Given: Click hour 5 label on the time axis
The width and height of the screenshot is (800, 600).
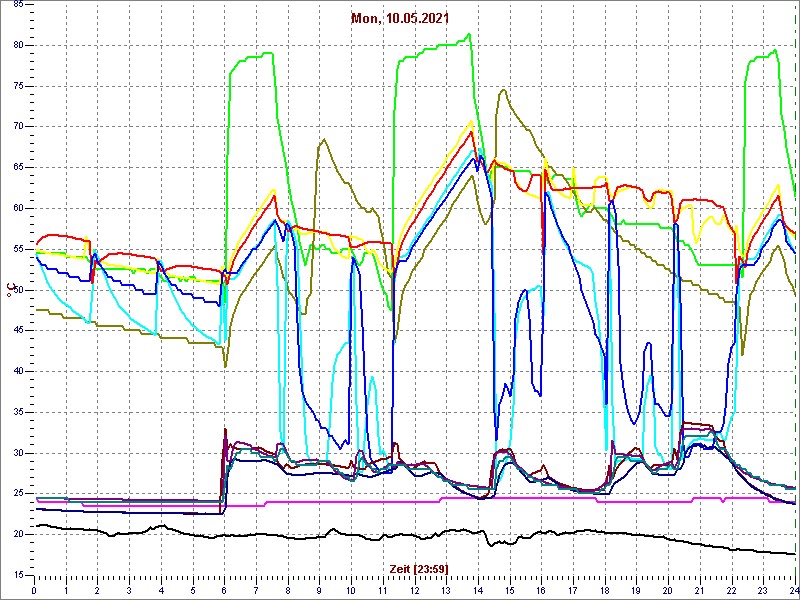Looking at the screenshot, I should pyautogui.click(x=193, y=590).
